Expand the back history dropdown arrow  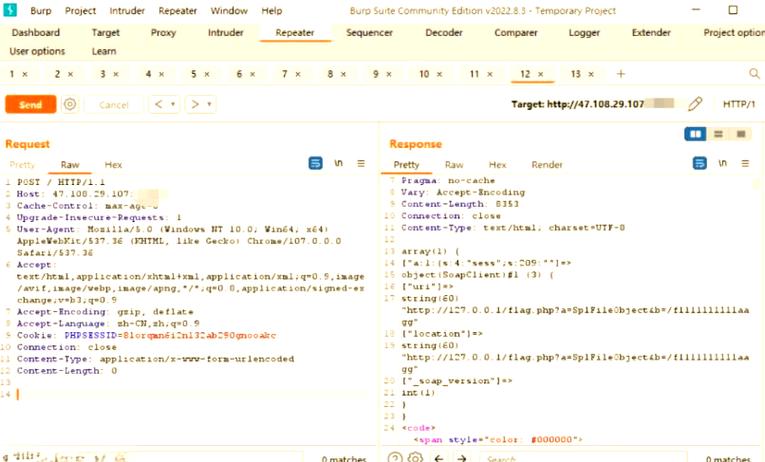[x=173, y=104]
